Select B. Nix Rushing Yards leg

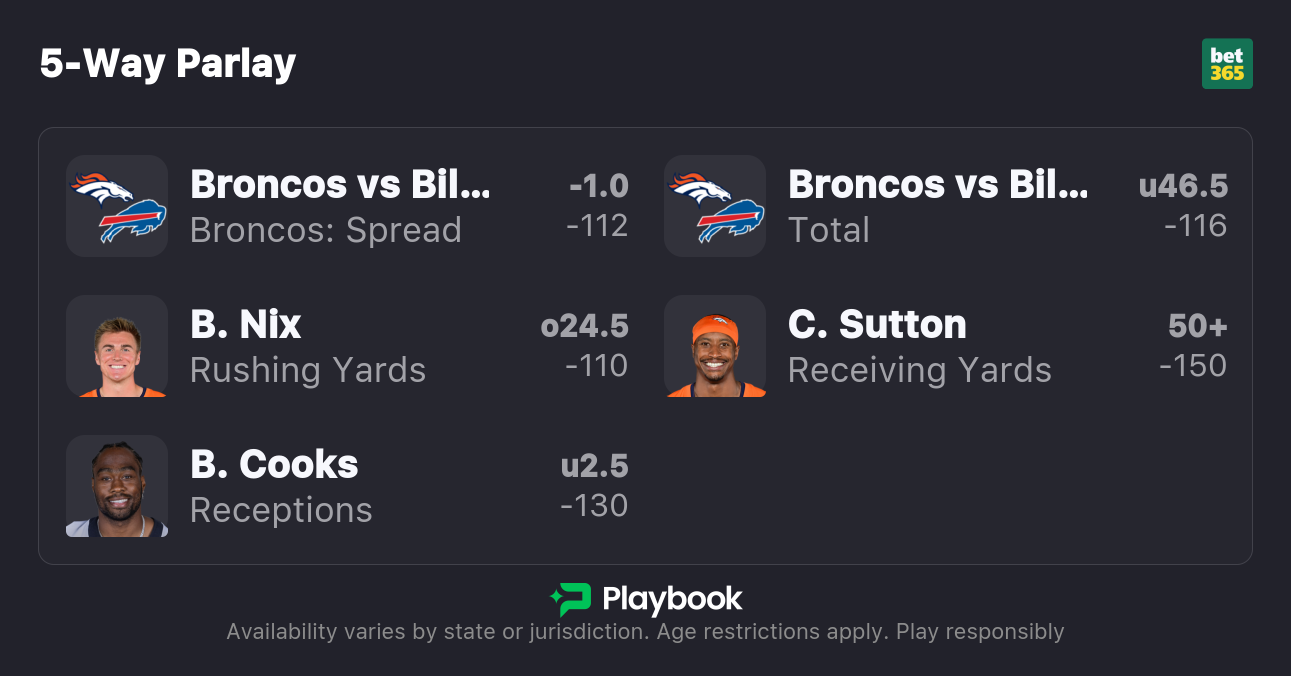(307, 346)
